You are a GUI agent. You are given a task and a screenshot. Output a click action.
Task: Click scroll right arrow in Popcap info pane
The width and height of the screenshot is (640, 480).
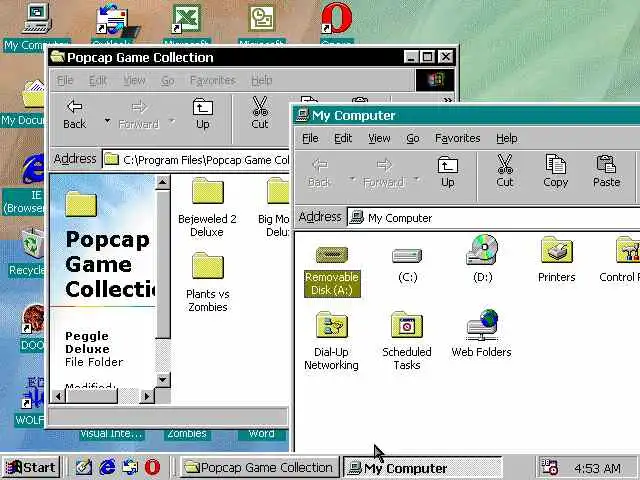pyautogui.click(x=147, y=396)
